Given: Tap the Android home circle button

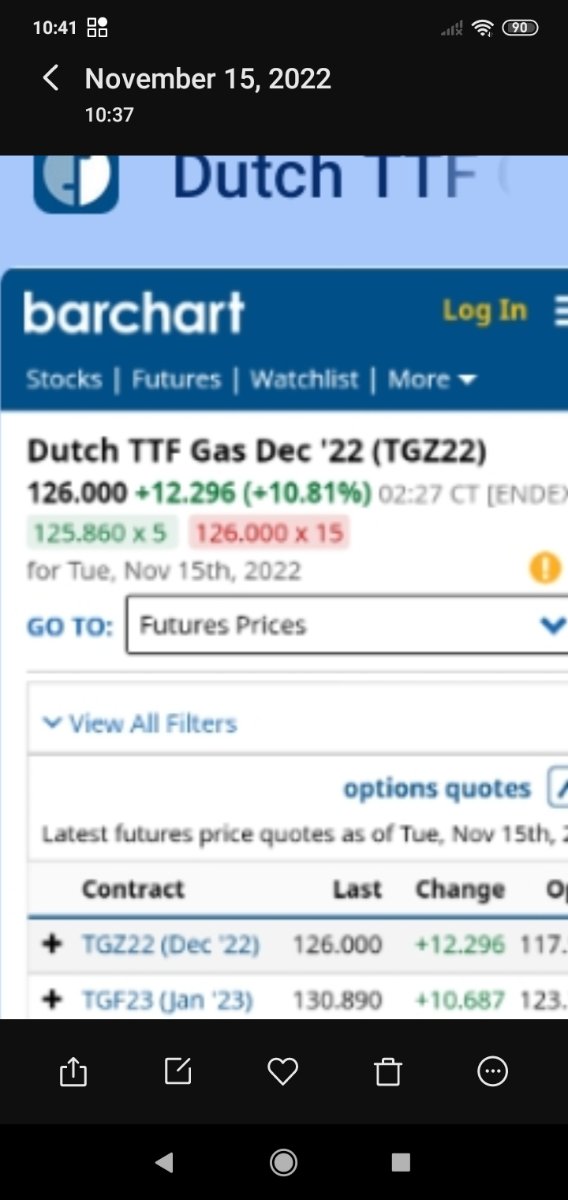Looking at the screenshot, I should (x=284, y=1161).
